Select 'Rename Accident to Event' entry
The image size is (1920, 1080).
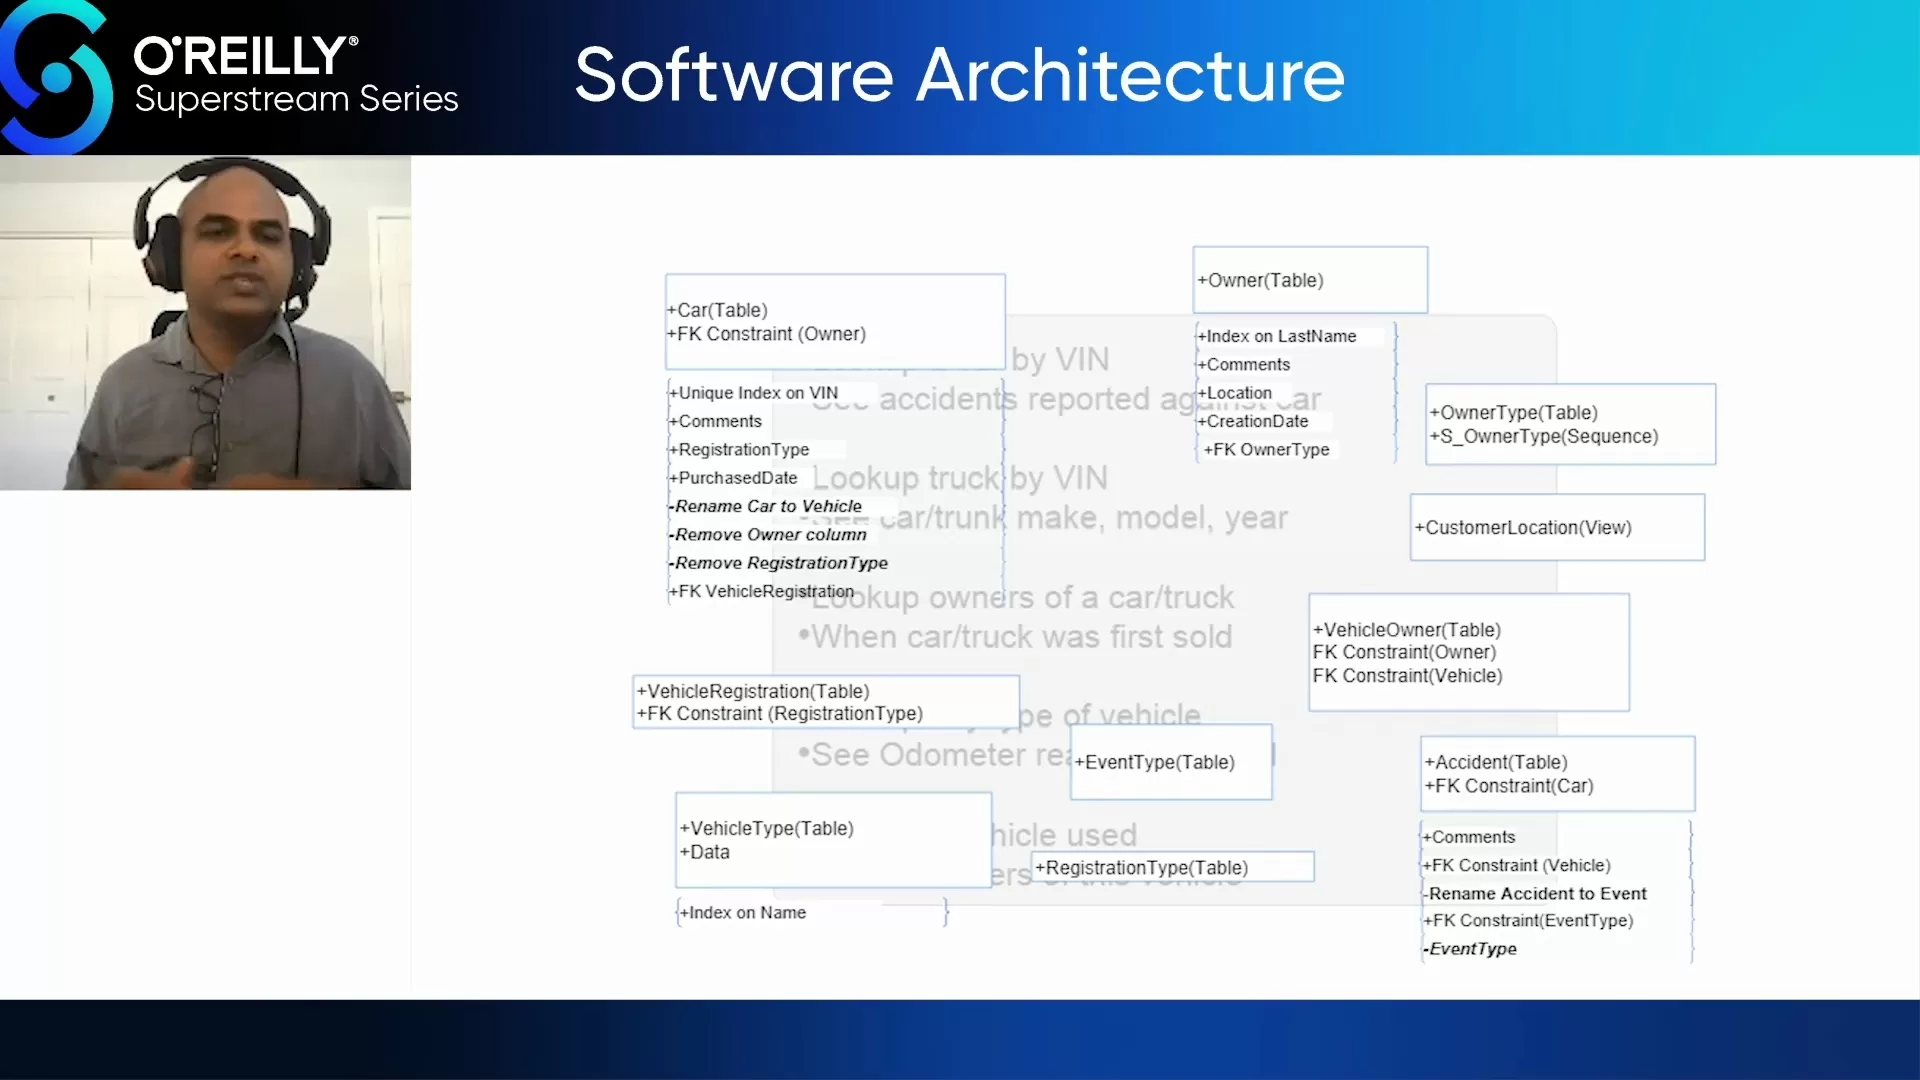coord(1536,893)
